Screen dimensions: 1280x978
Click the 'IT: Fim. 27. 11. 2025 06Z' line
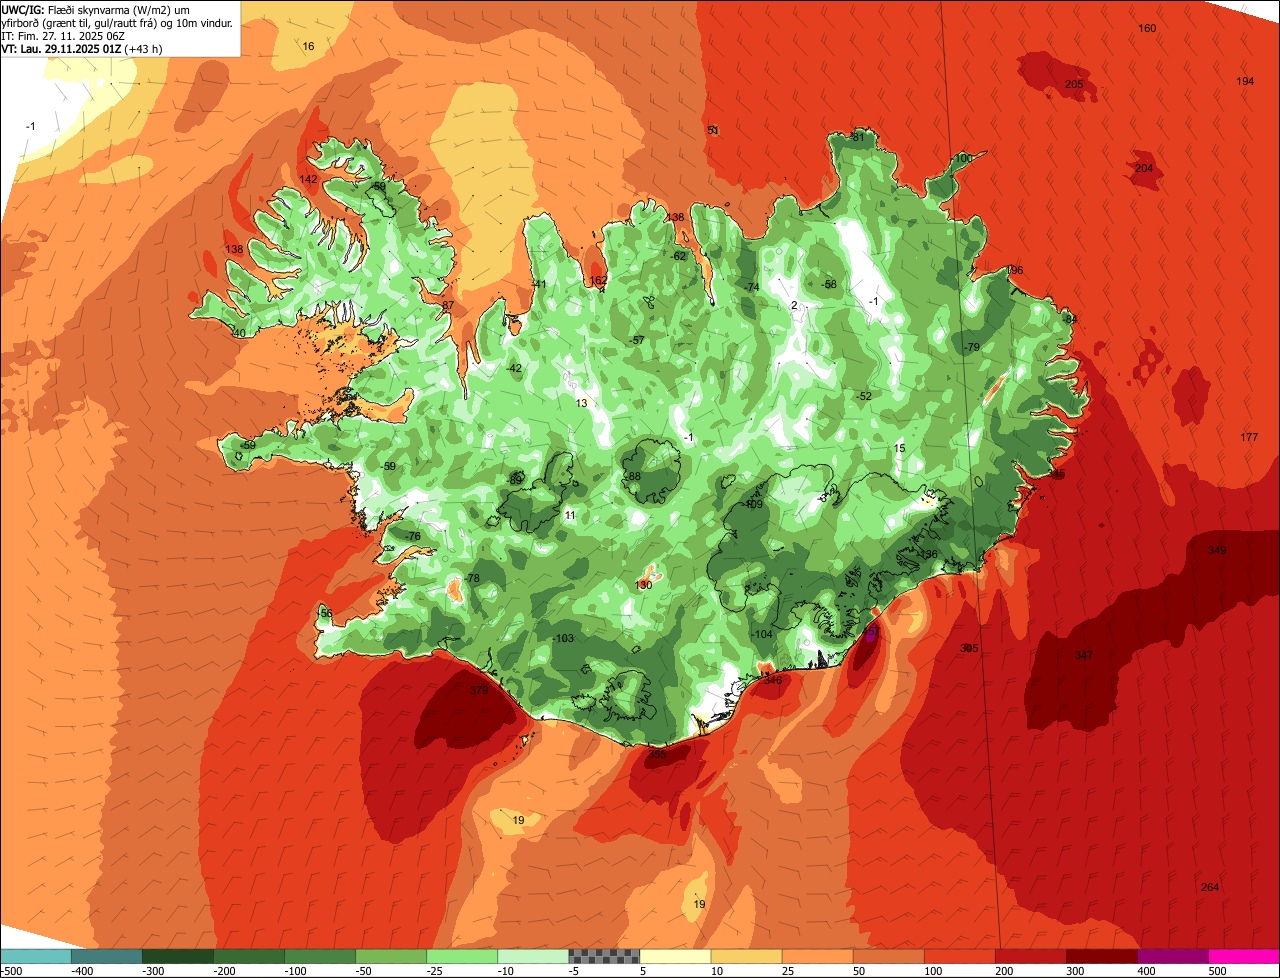[61, 35]
